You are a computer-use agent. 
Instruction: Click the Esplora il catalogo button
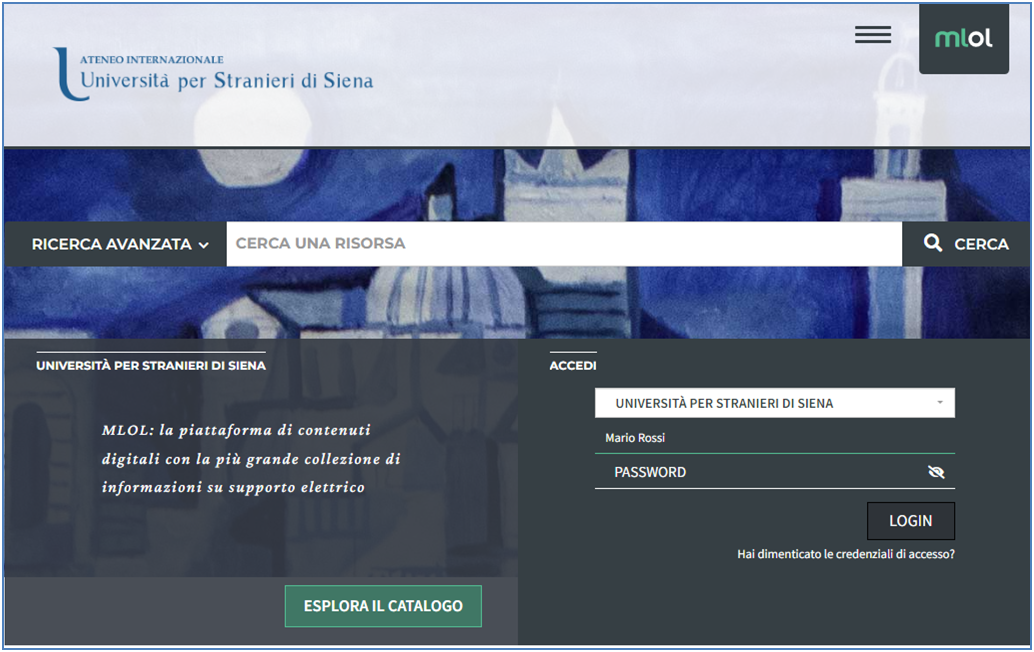coord(383,606)
